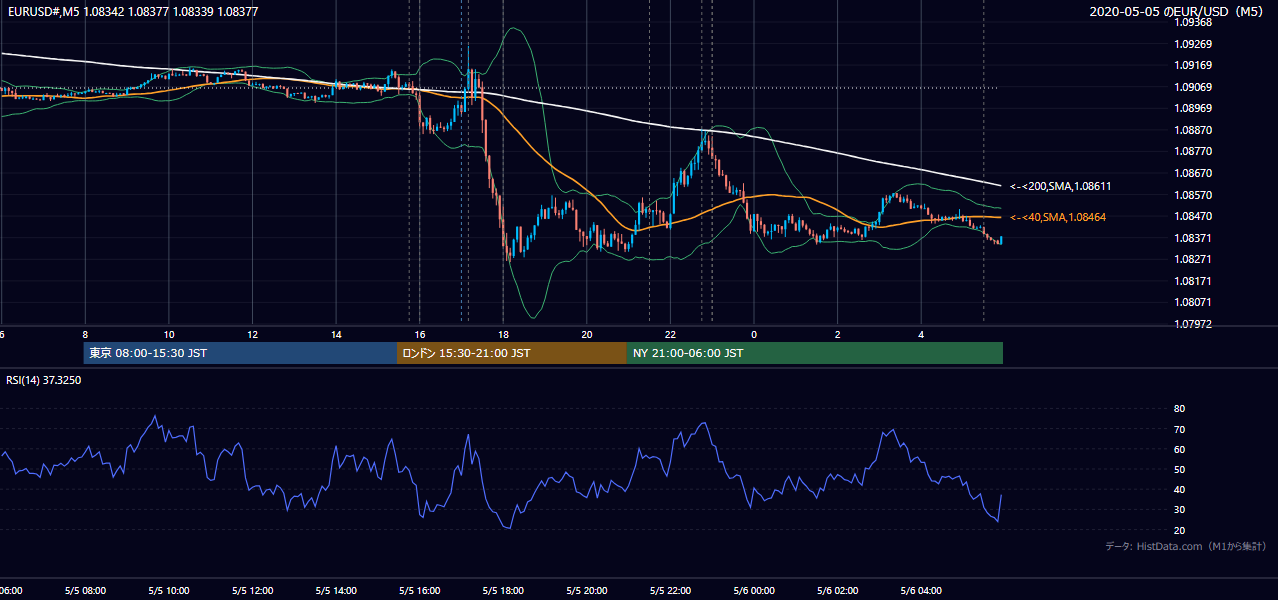Click the RSI(14) 37.3250 indicator label
The width and height of the screenshot is (1278, 600).
tap(44, 380)
